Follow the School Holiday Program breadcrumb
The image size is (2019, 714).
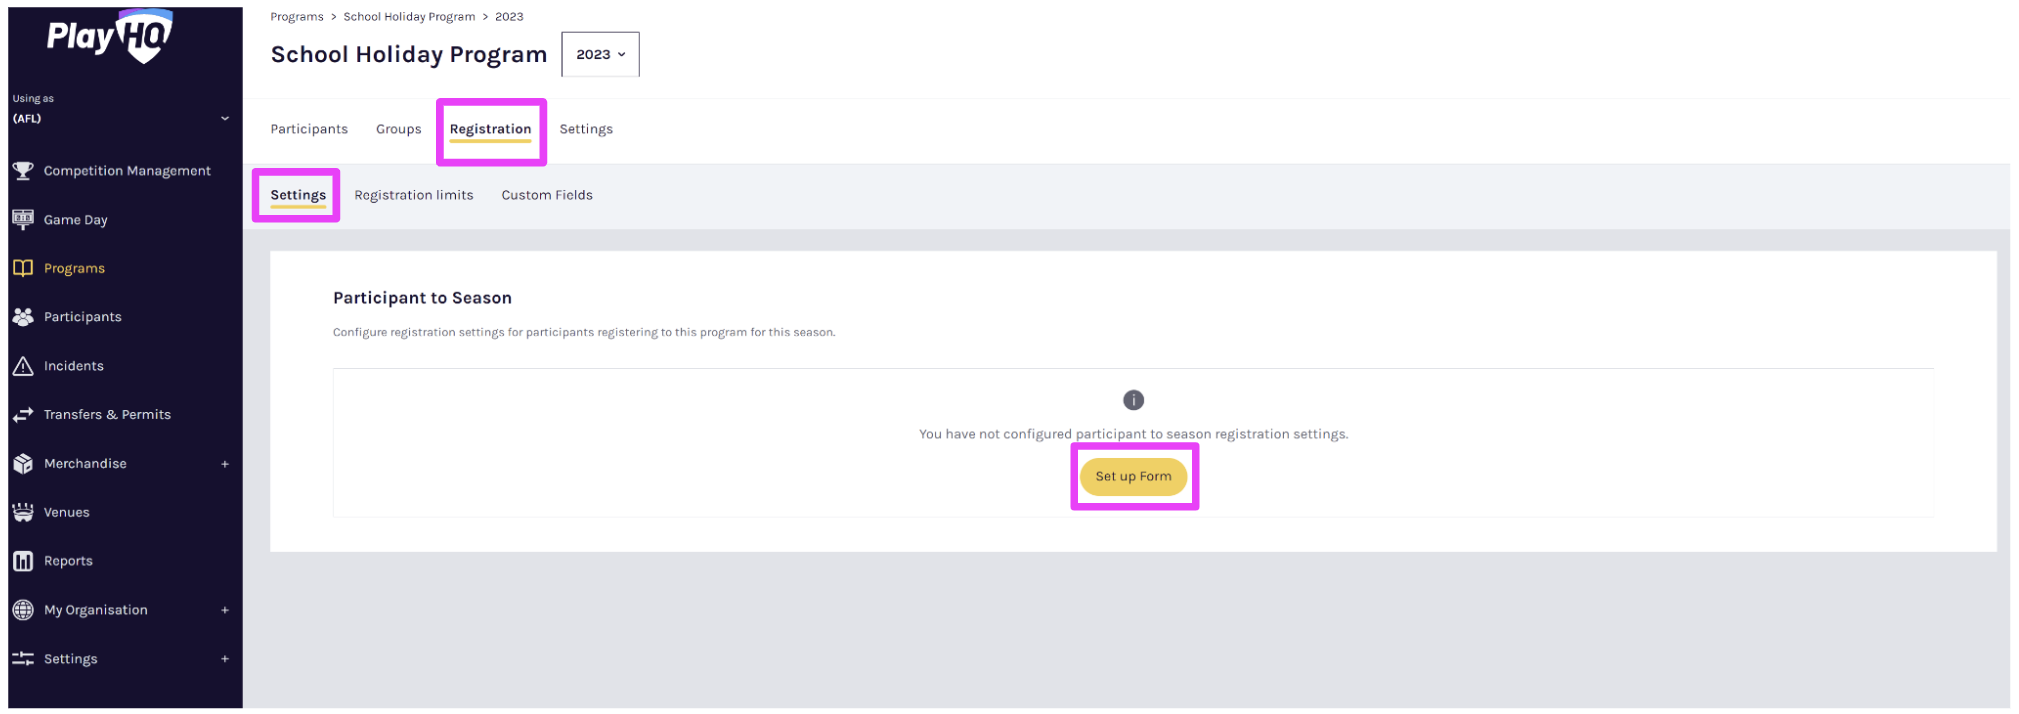click(409, 17)
